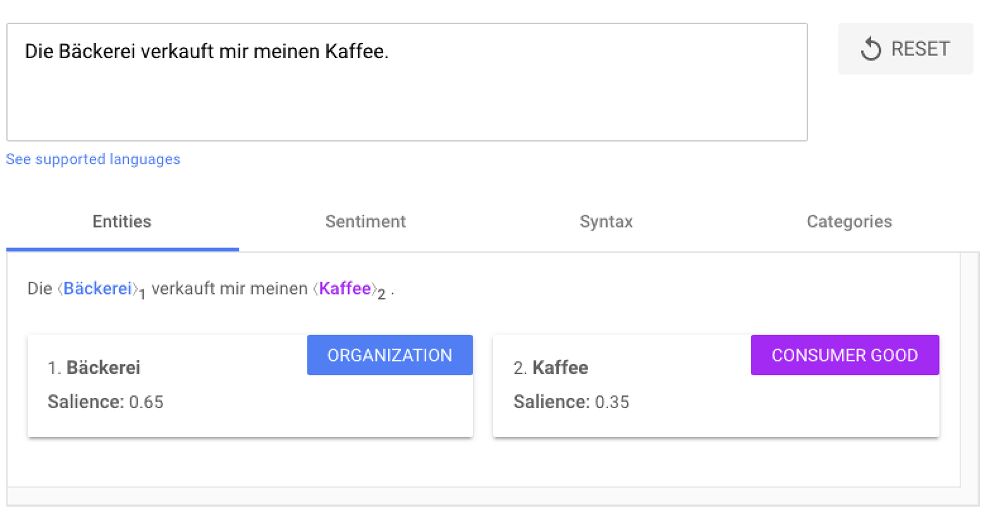The image size is (990, 518).
Task: Click the RESET button
Action: point(905,49)
